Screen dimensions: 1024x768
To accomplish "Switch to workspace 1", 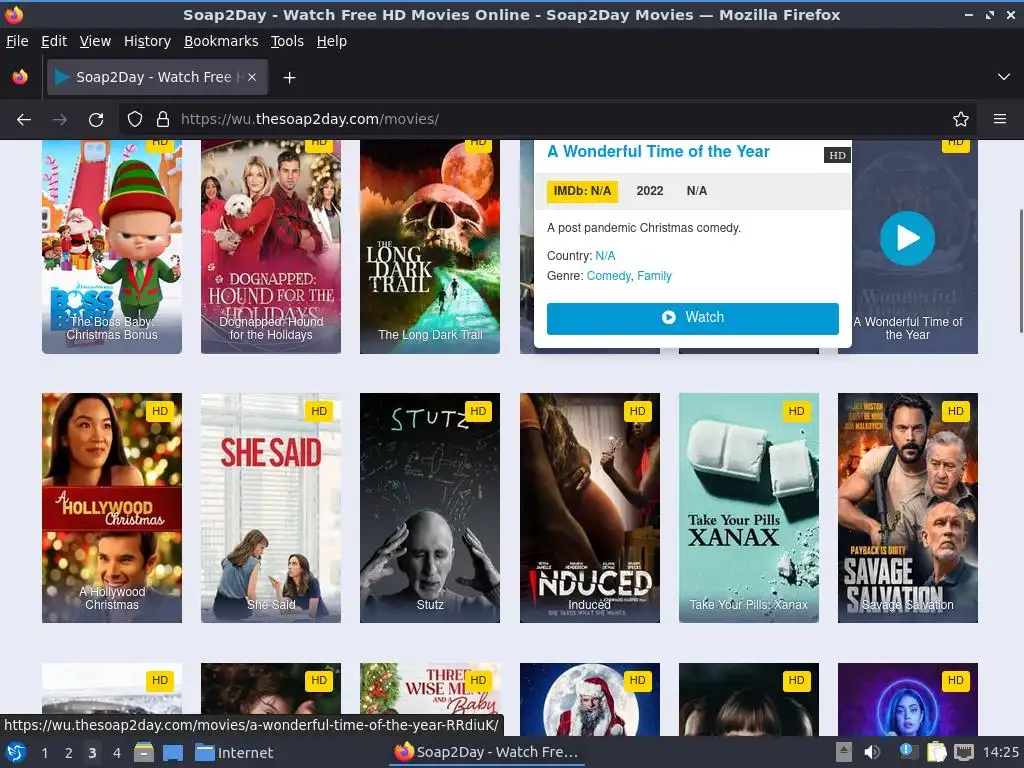I will tap(44, 753).
